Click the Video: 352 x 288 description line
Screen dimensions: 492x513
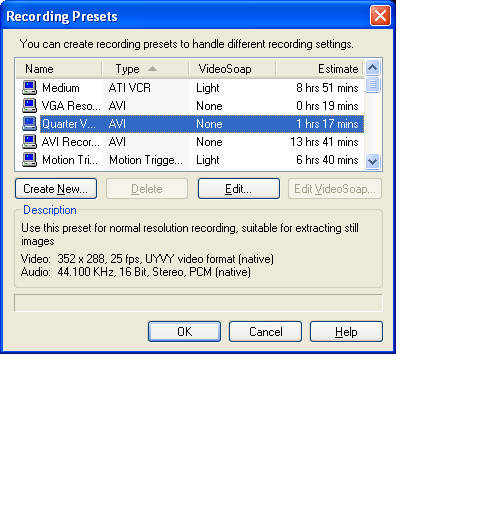[x=147, y=259]
